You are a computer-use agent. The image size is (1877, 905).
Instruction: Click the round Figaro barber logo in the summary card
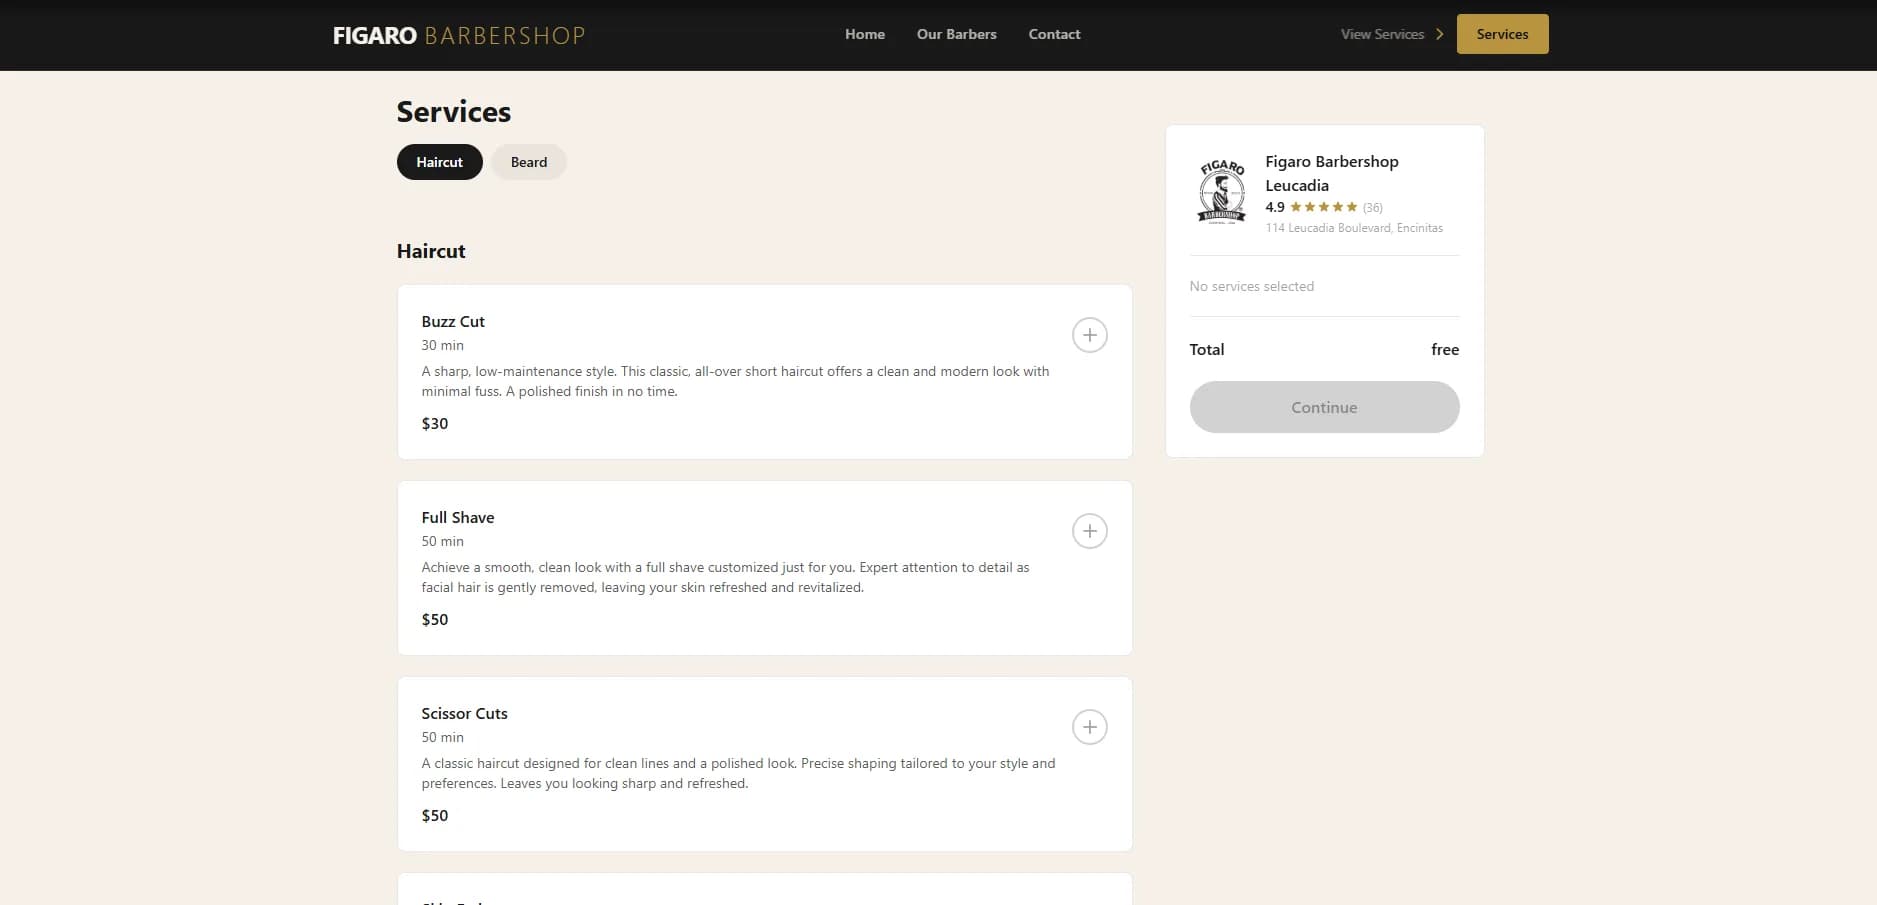[x=1222, y=191]
